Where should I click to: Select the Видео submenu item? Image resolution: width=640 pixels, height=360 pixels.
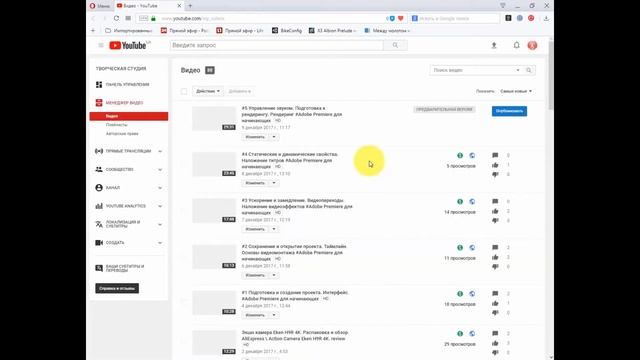(129, 116)
